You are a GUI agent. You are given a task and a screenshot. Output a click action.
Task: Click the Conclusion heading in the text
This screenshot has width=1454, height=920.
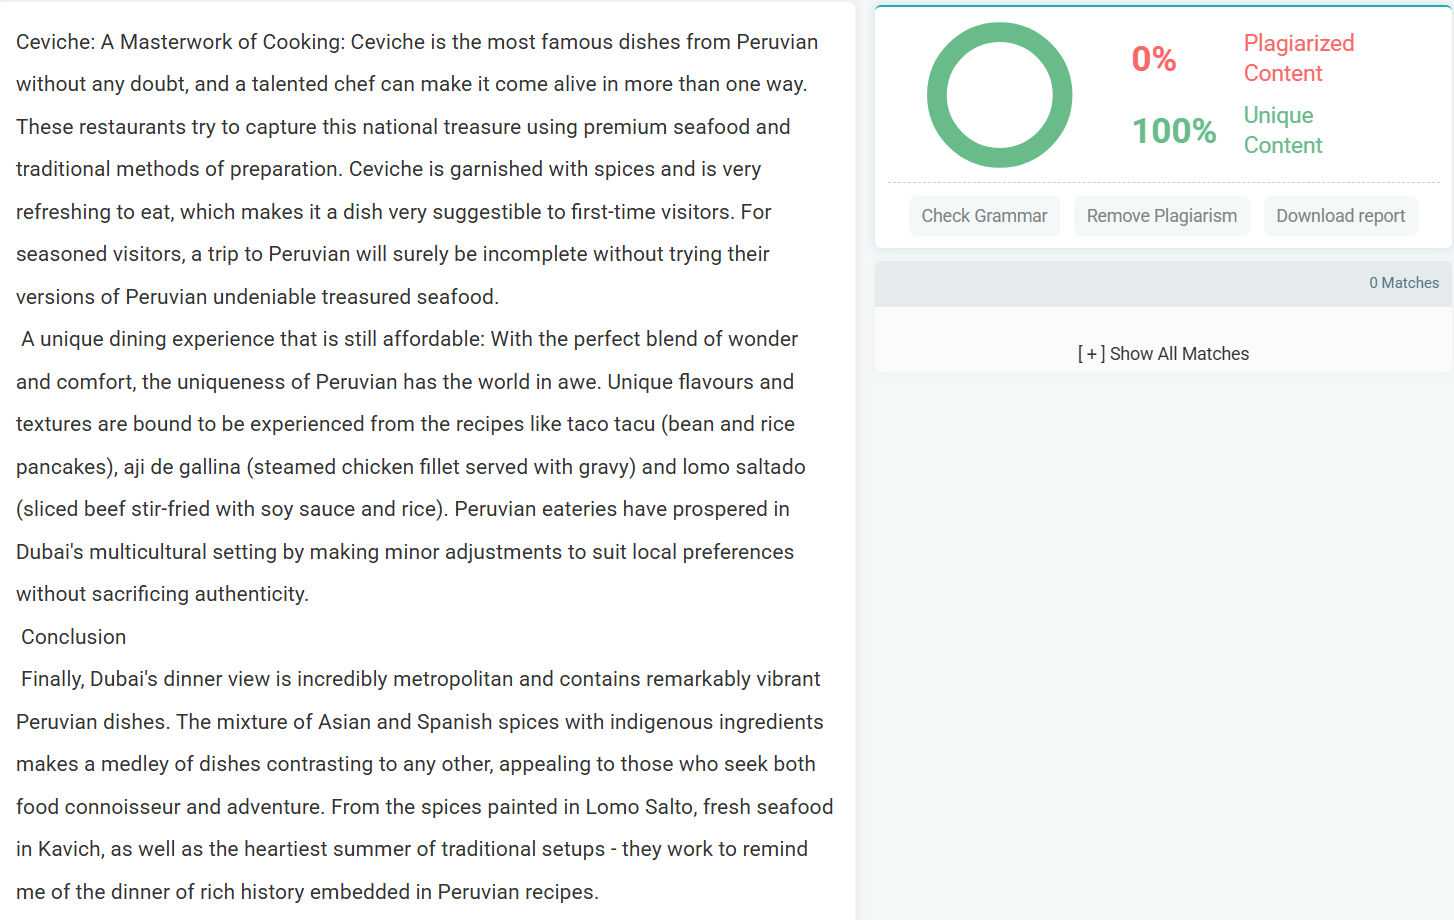[x=74, y=637]
